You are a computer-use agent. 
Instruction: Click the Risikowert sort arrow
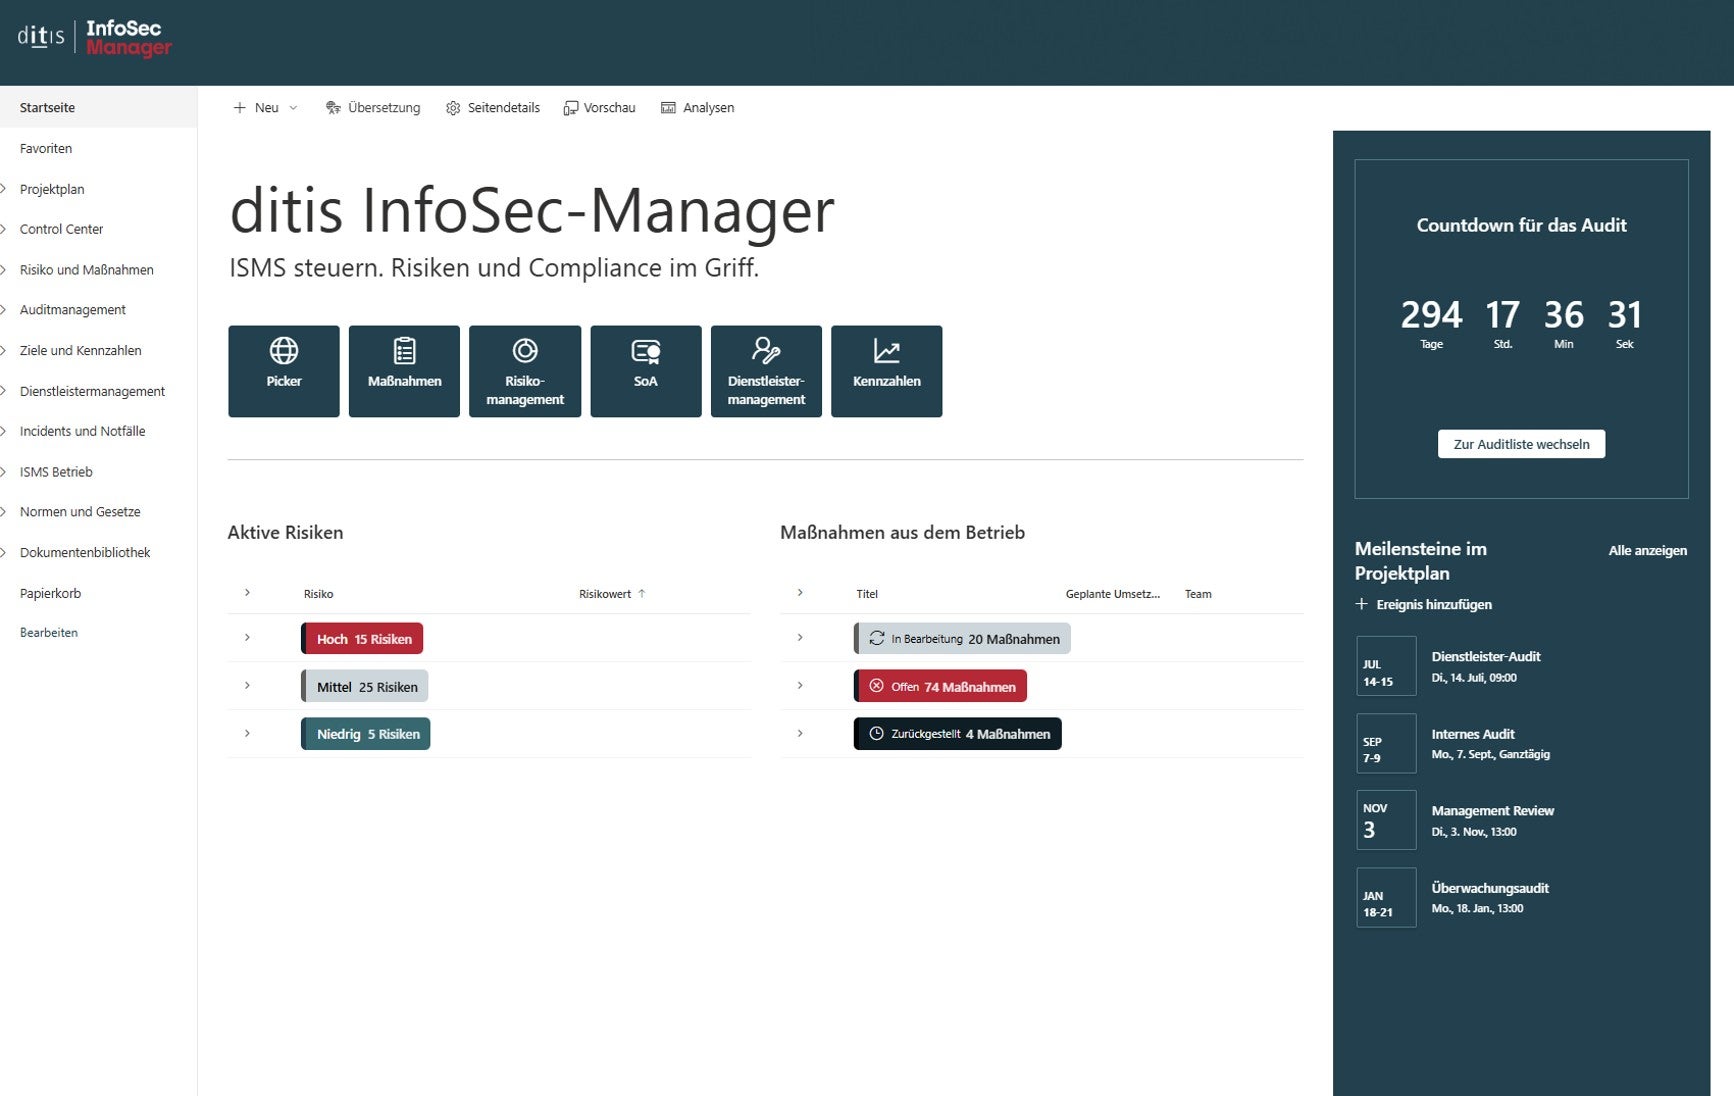click(642, 594)
